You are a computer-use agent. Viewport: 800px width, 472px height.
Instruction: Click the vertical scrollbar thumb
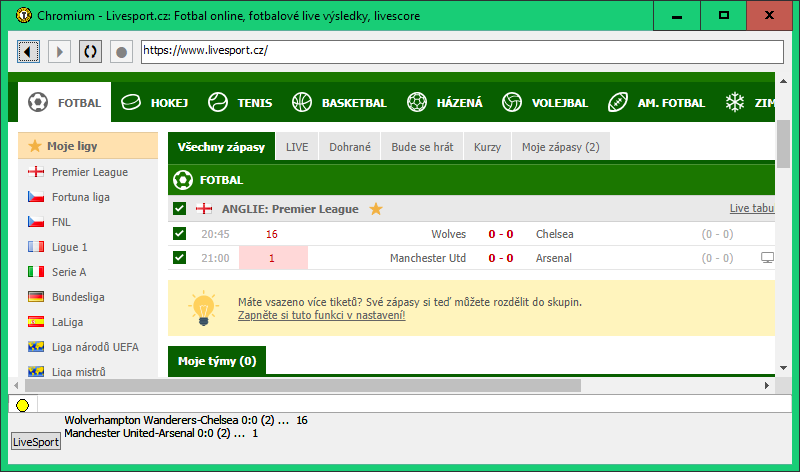tap(783, 144)
